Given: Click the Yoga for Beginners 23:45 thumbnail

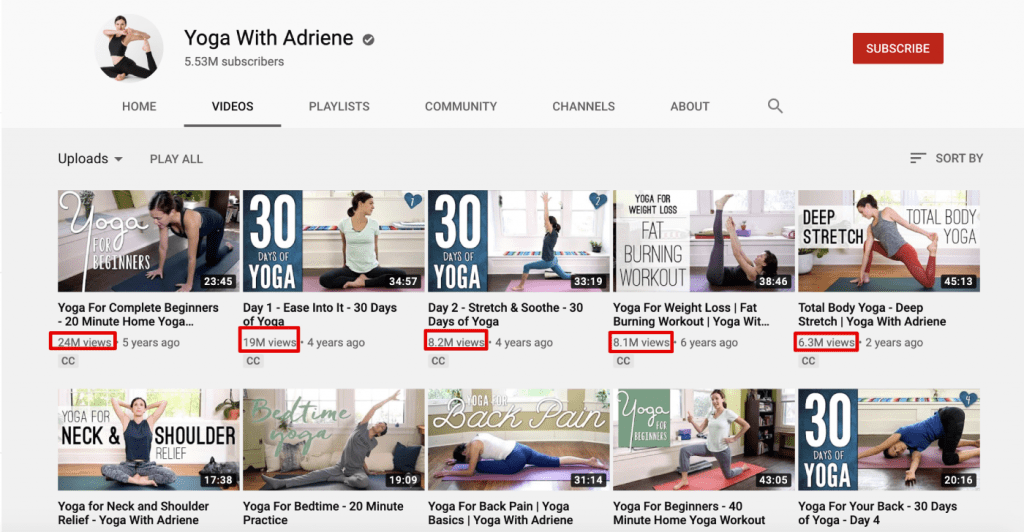Looking at the screenshot, I should coord(148,241).
